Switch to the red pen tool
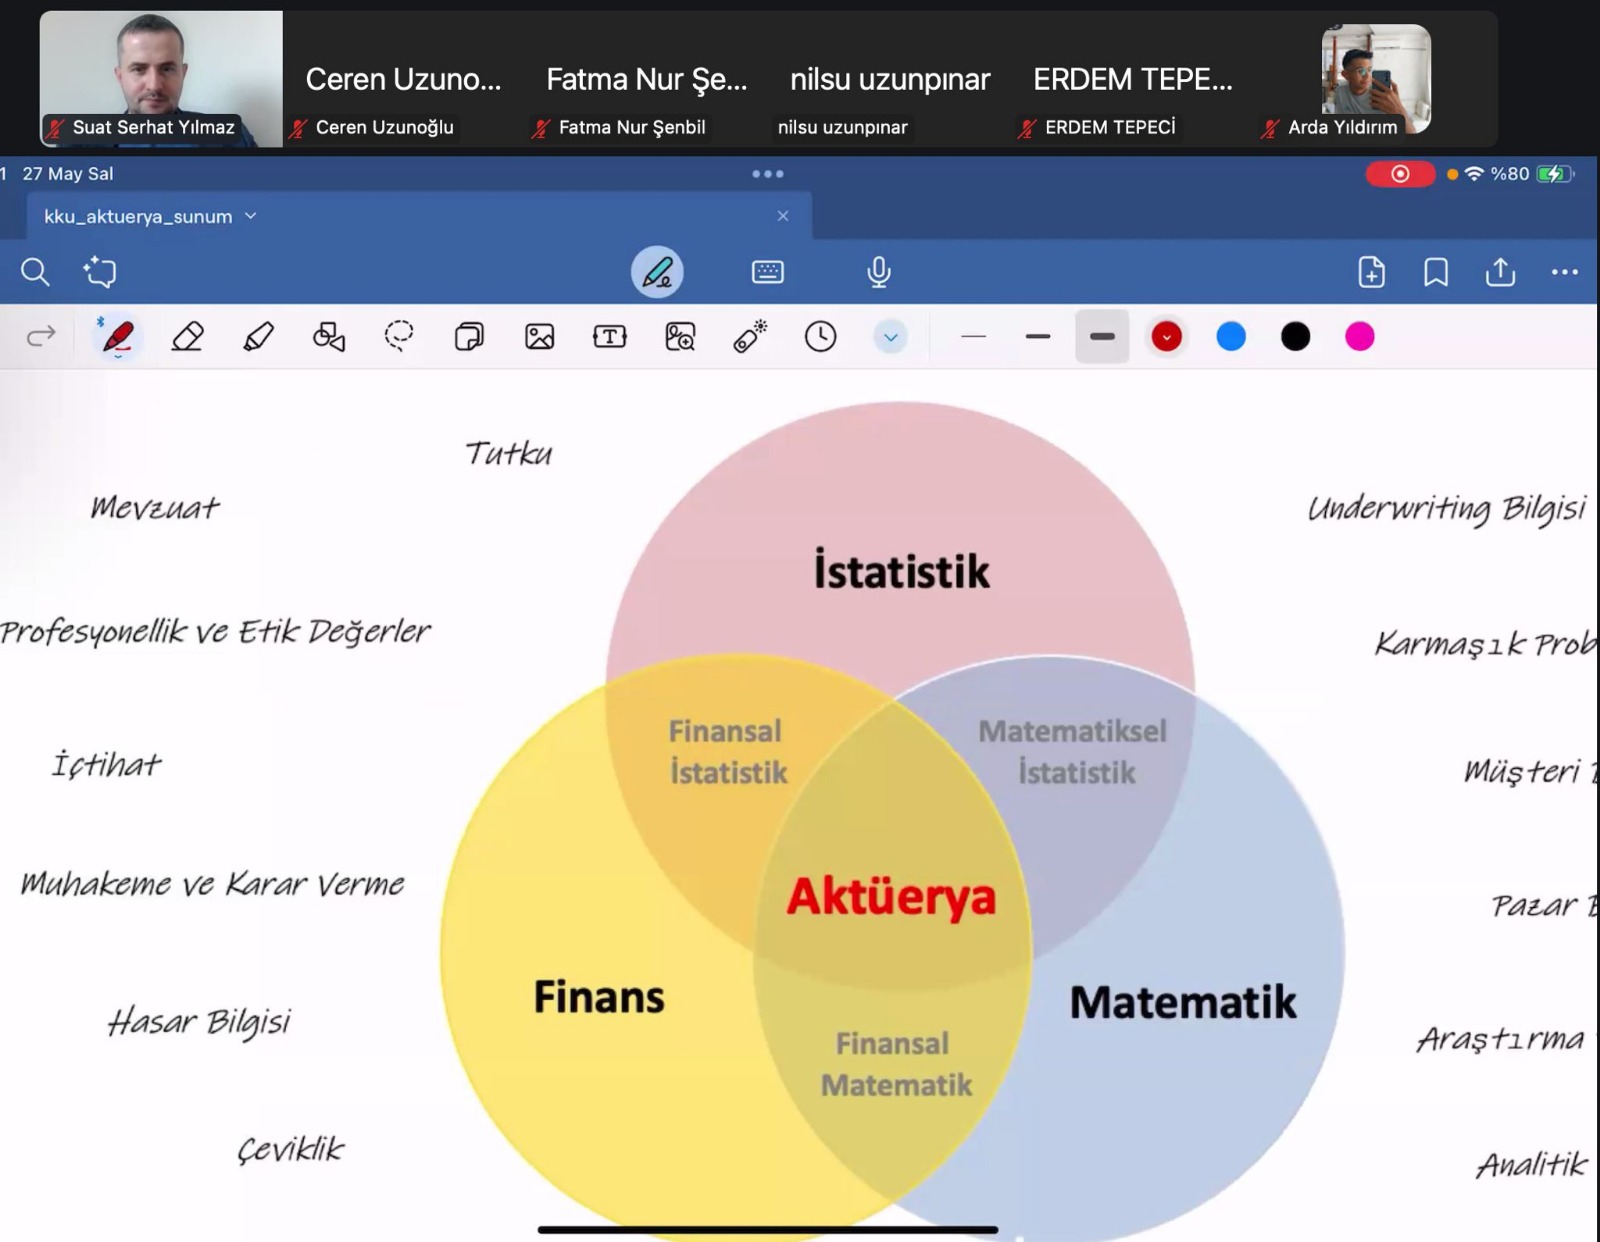Screen dimensions: 1600x1242 coord(117,337)
